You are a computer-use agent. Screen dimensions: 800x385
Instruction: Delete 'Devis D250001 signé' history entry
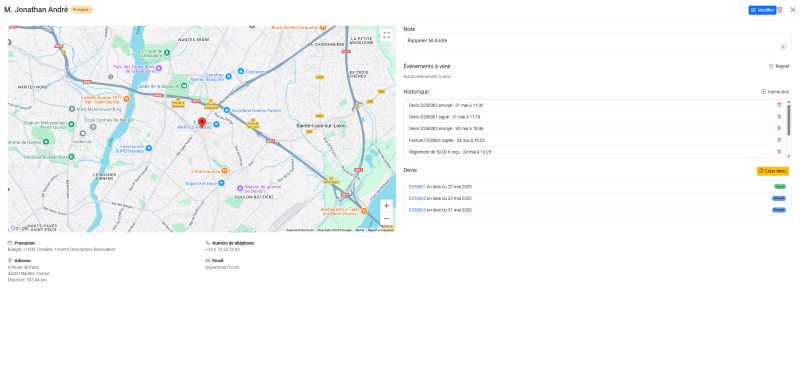click(779, 117)
